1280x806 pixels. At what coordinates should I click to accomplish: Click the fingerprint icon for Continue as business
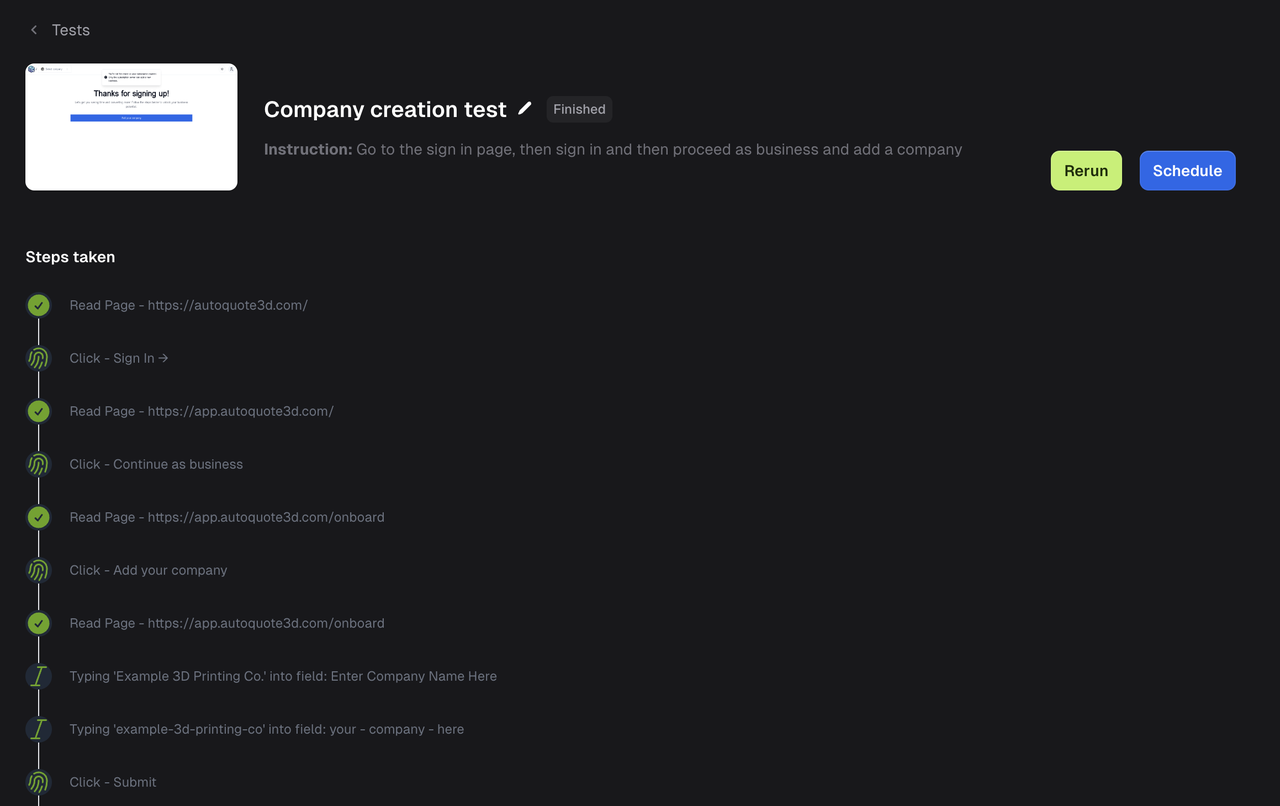click(38, 464)
